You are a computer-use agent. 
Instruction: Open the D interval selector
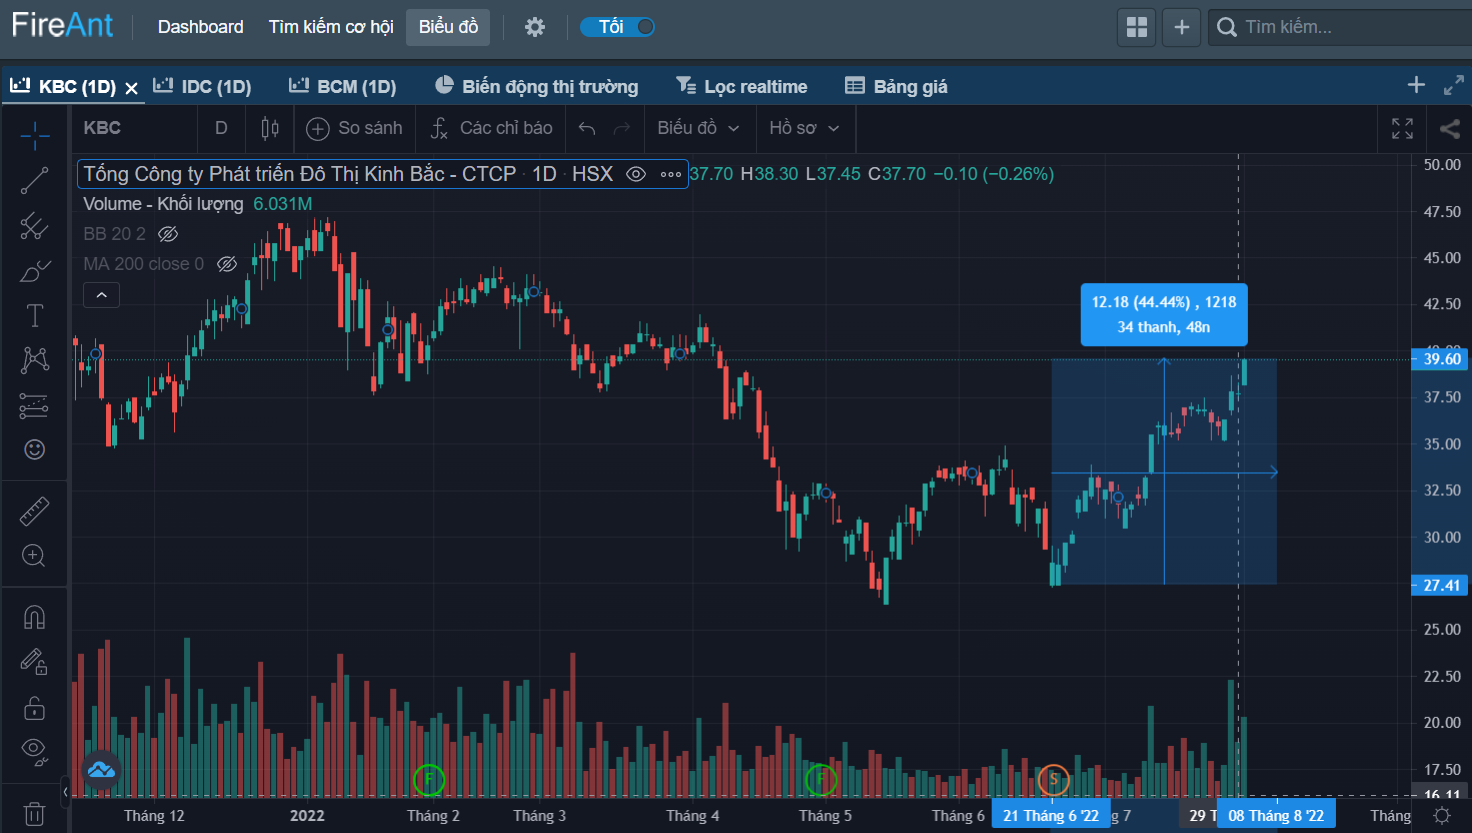point(222,128)
